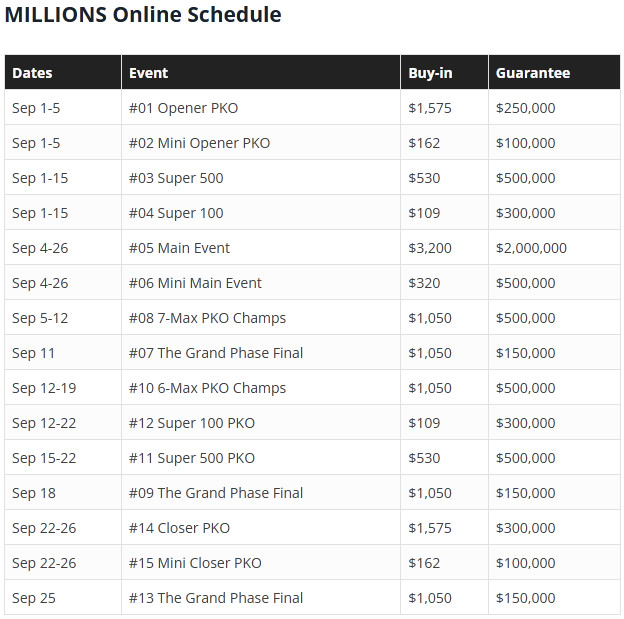This screenshot has height=619, width=624.
Task: Click the MILLIONS Online Schedule heading
Action: (143, 15)
